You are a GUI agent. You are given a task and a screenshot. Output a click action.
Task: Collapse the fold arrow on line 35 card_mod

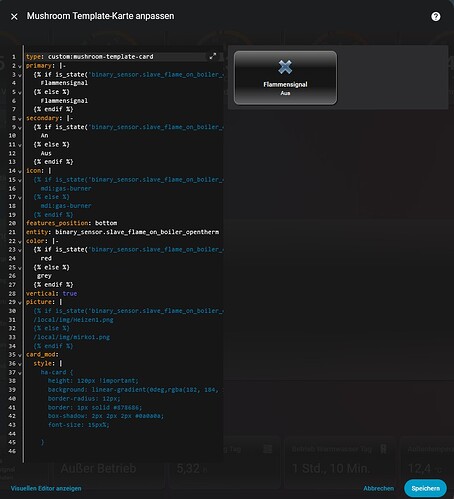pyautogui.click(x=20, y=355)
